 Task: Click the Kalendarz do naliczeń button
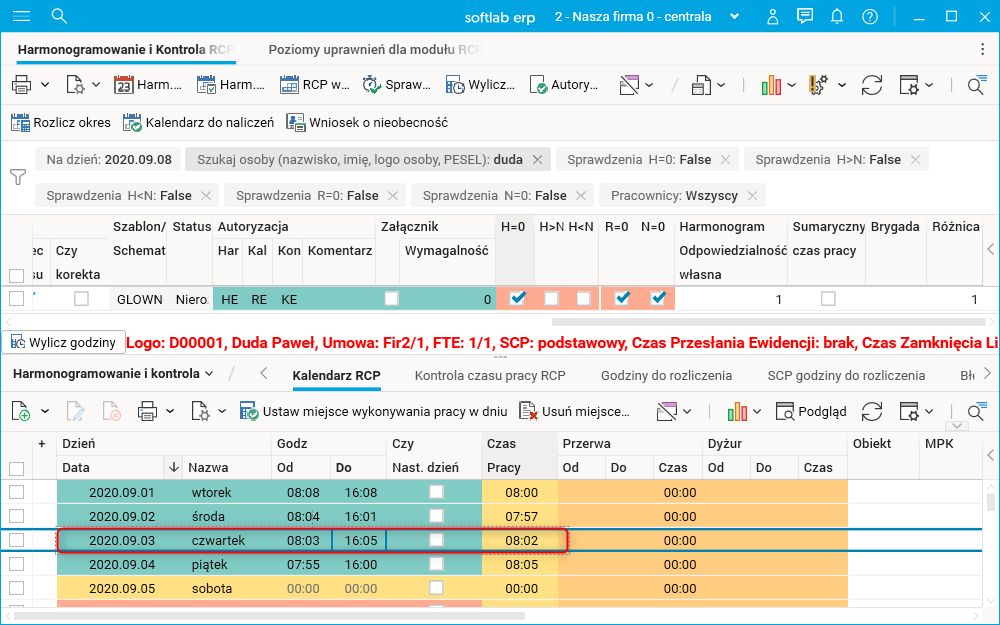click(198, 122)
